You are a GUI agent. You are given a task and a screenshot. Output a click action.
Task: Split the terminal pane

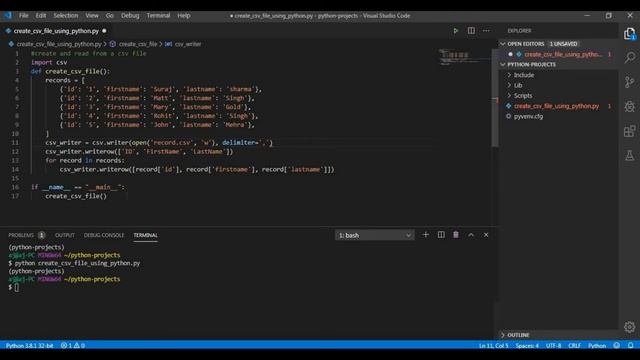click(x=441, y=235)
